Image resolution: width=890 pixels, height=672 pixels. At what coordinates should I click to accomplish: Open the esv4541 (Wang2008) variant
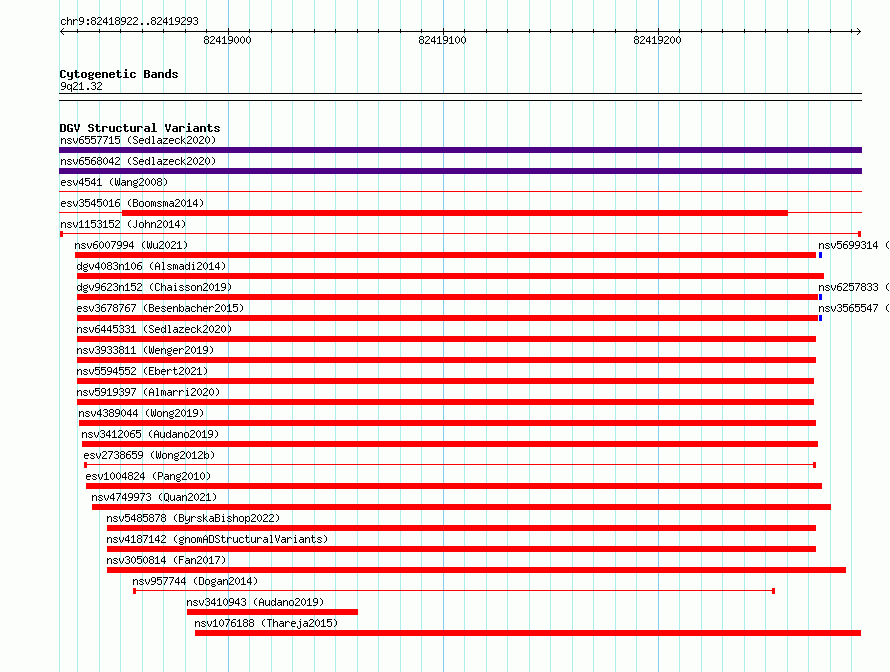tap(114, 182)
